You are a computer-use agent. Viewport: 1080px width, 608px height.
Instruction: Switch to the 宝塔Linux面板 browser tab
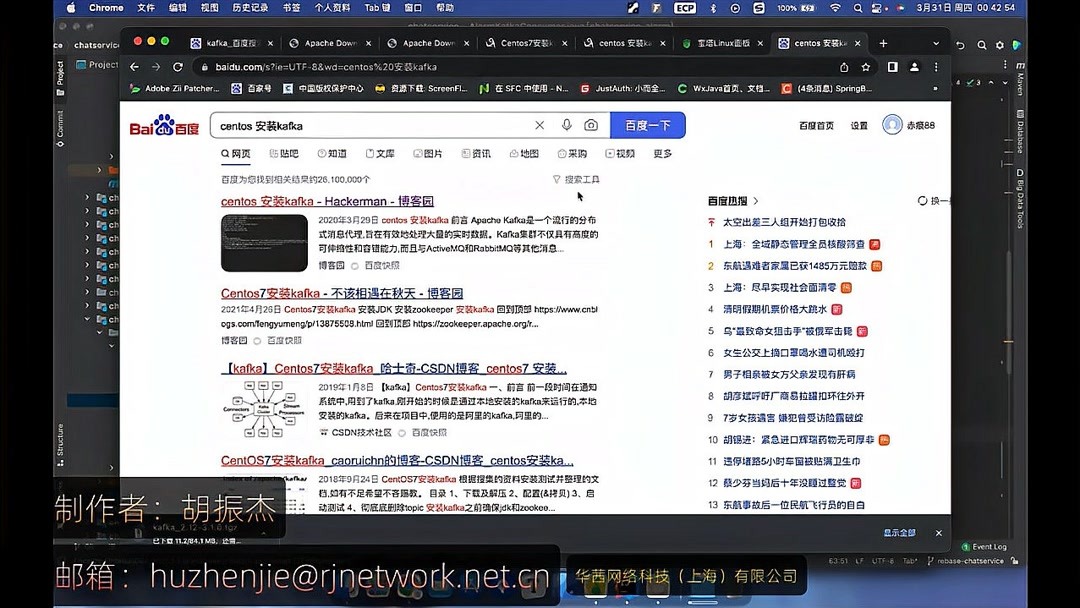pos(722,45)
